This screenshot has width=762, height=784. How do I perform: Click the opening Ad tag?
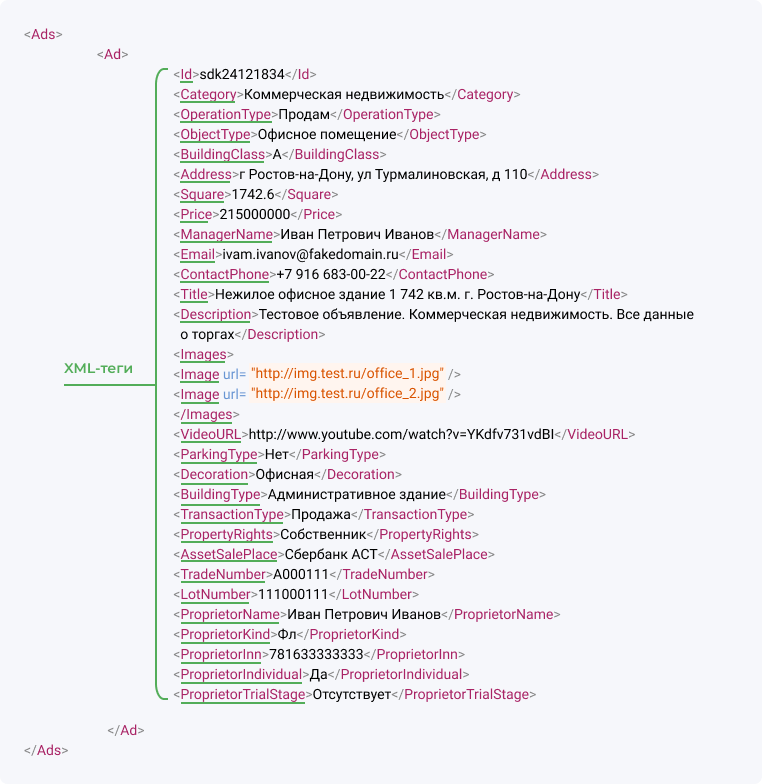[x=112, y=54]
